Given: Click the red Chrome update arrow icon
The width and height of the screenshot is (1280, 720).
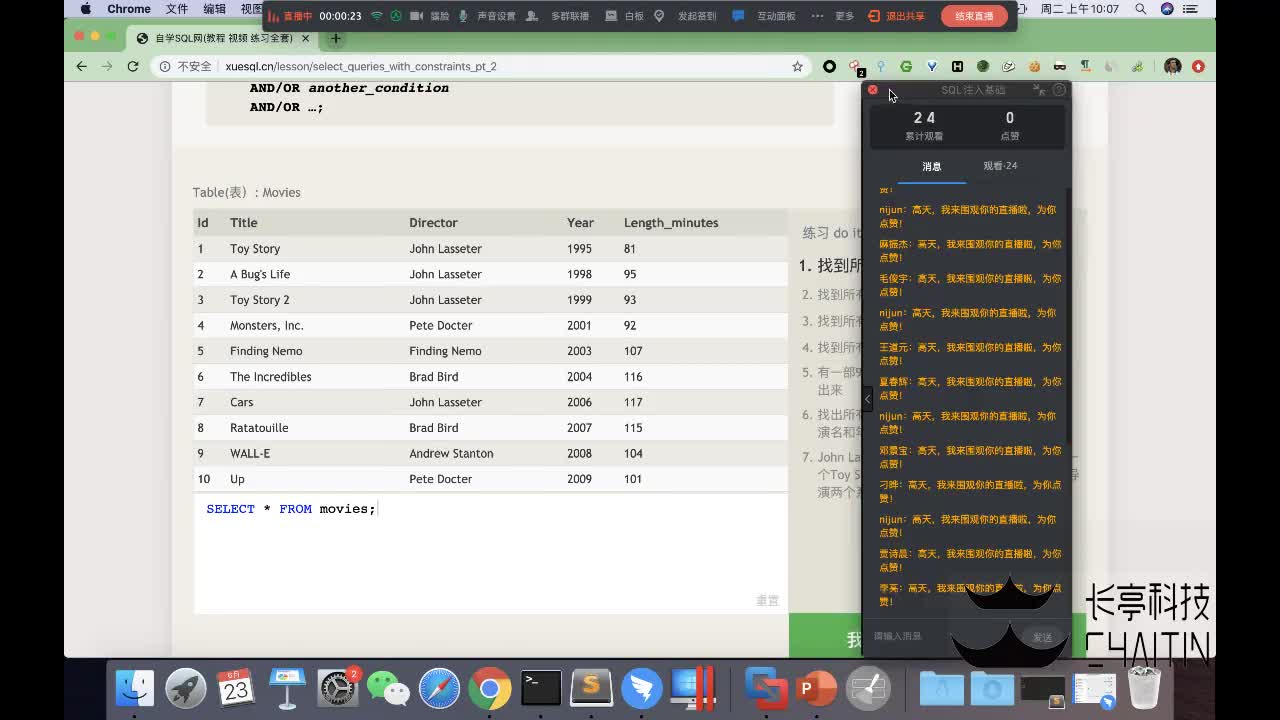Looking at the screenshot, I should click(x=1198, y=66).
